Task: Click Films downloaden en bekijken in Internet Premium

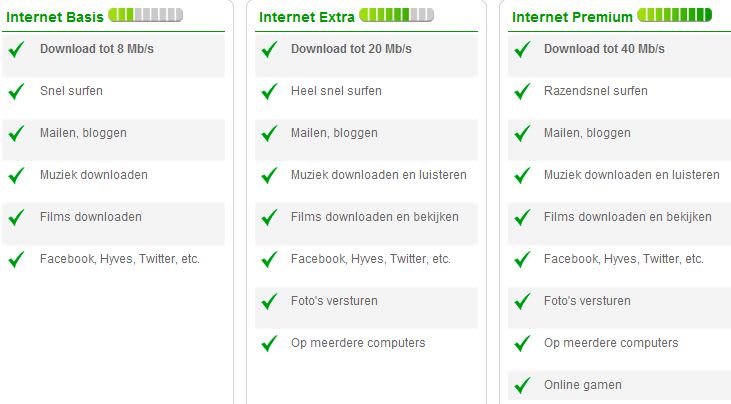Action: click(628, 217)
